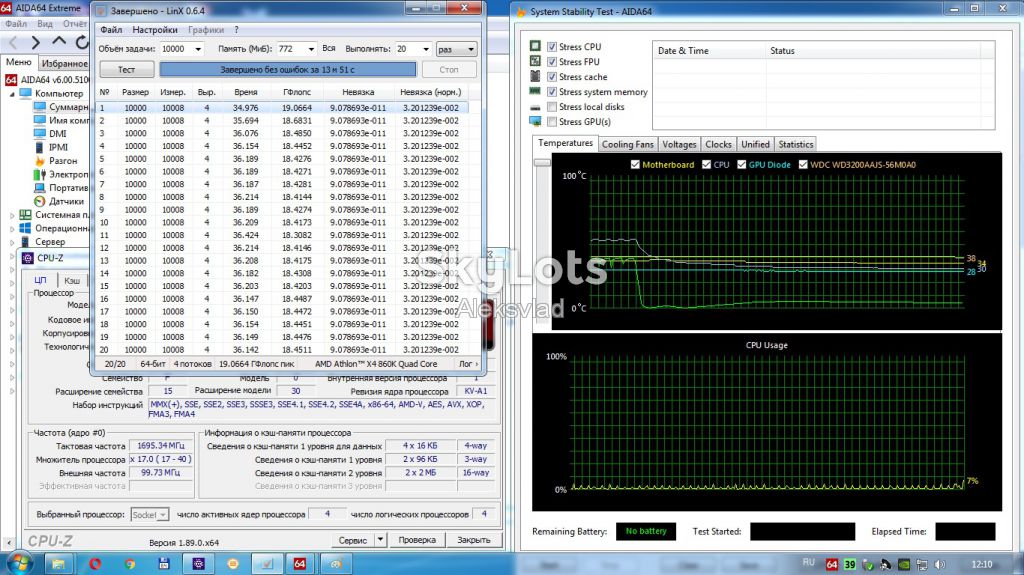
Task: Toggle the Stress system memory checkbox
Action: 552,92
